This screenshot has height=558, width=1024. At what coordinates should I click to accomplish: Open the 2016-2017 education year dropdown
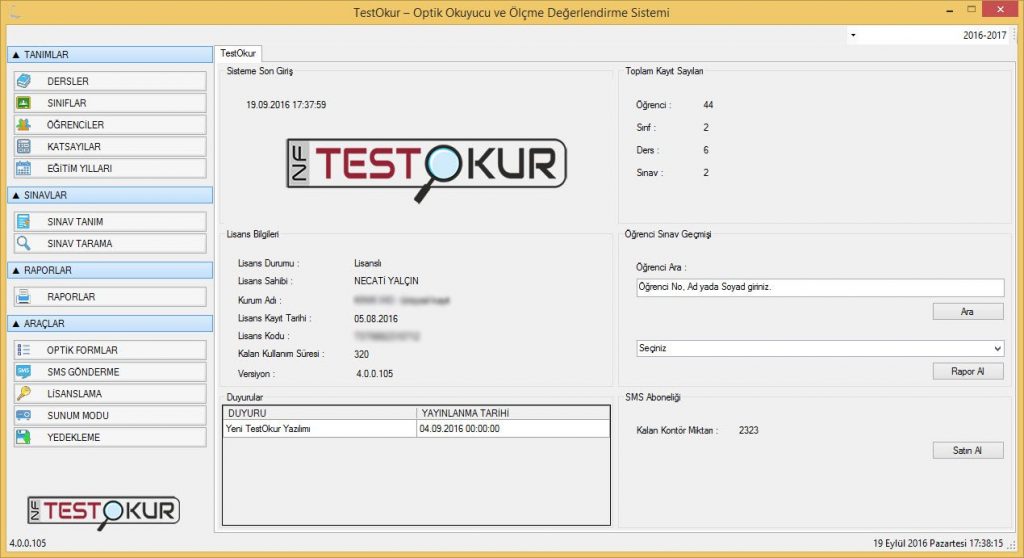[929, 35]
